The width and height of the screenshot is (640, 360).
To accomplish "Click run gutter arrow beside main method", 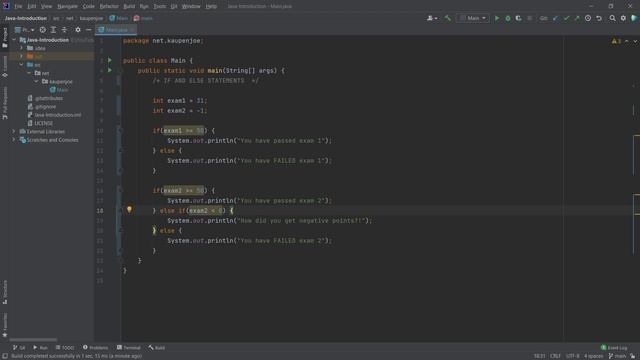I will tap(109, 70).
